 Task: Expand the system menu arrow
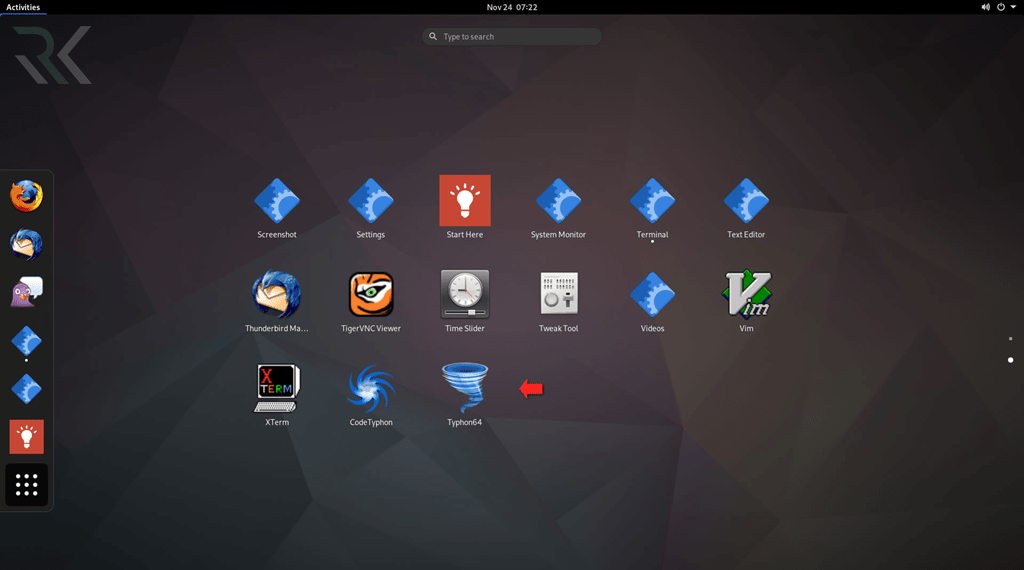coord(1013,7)
